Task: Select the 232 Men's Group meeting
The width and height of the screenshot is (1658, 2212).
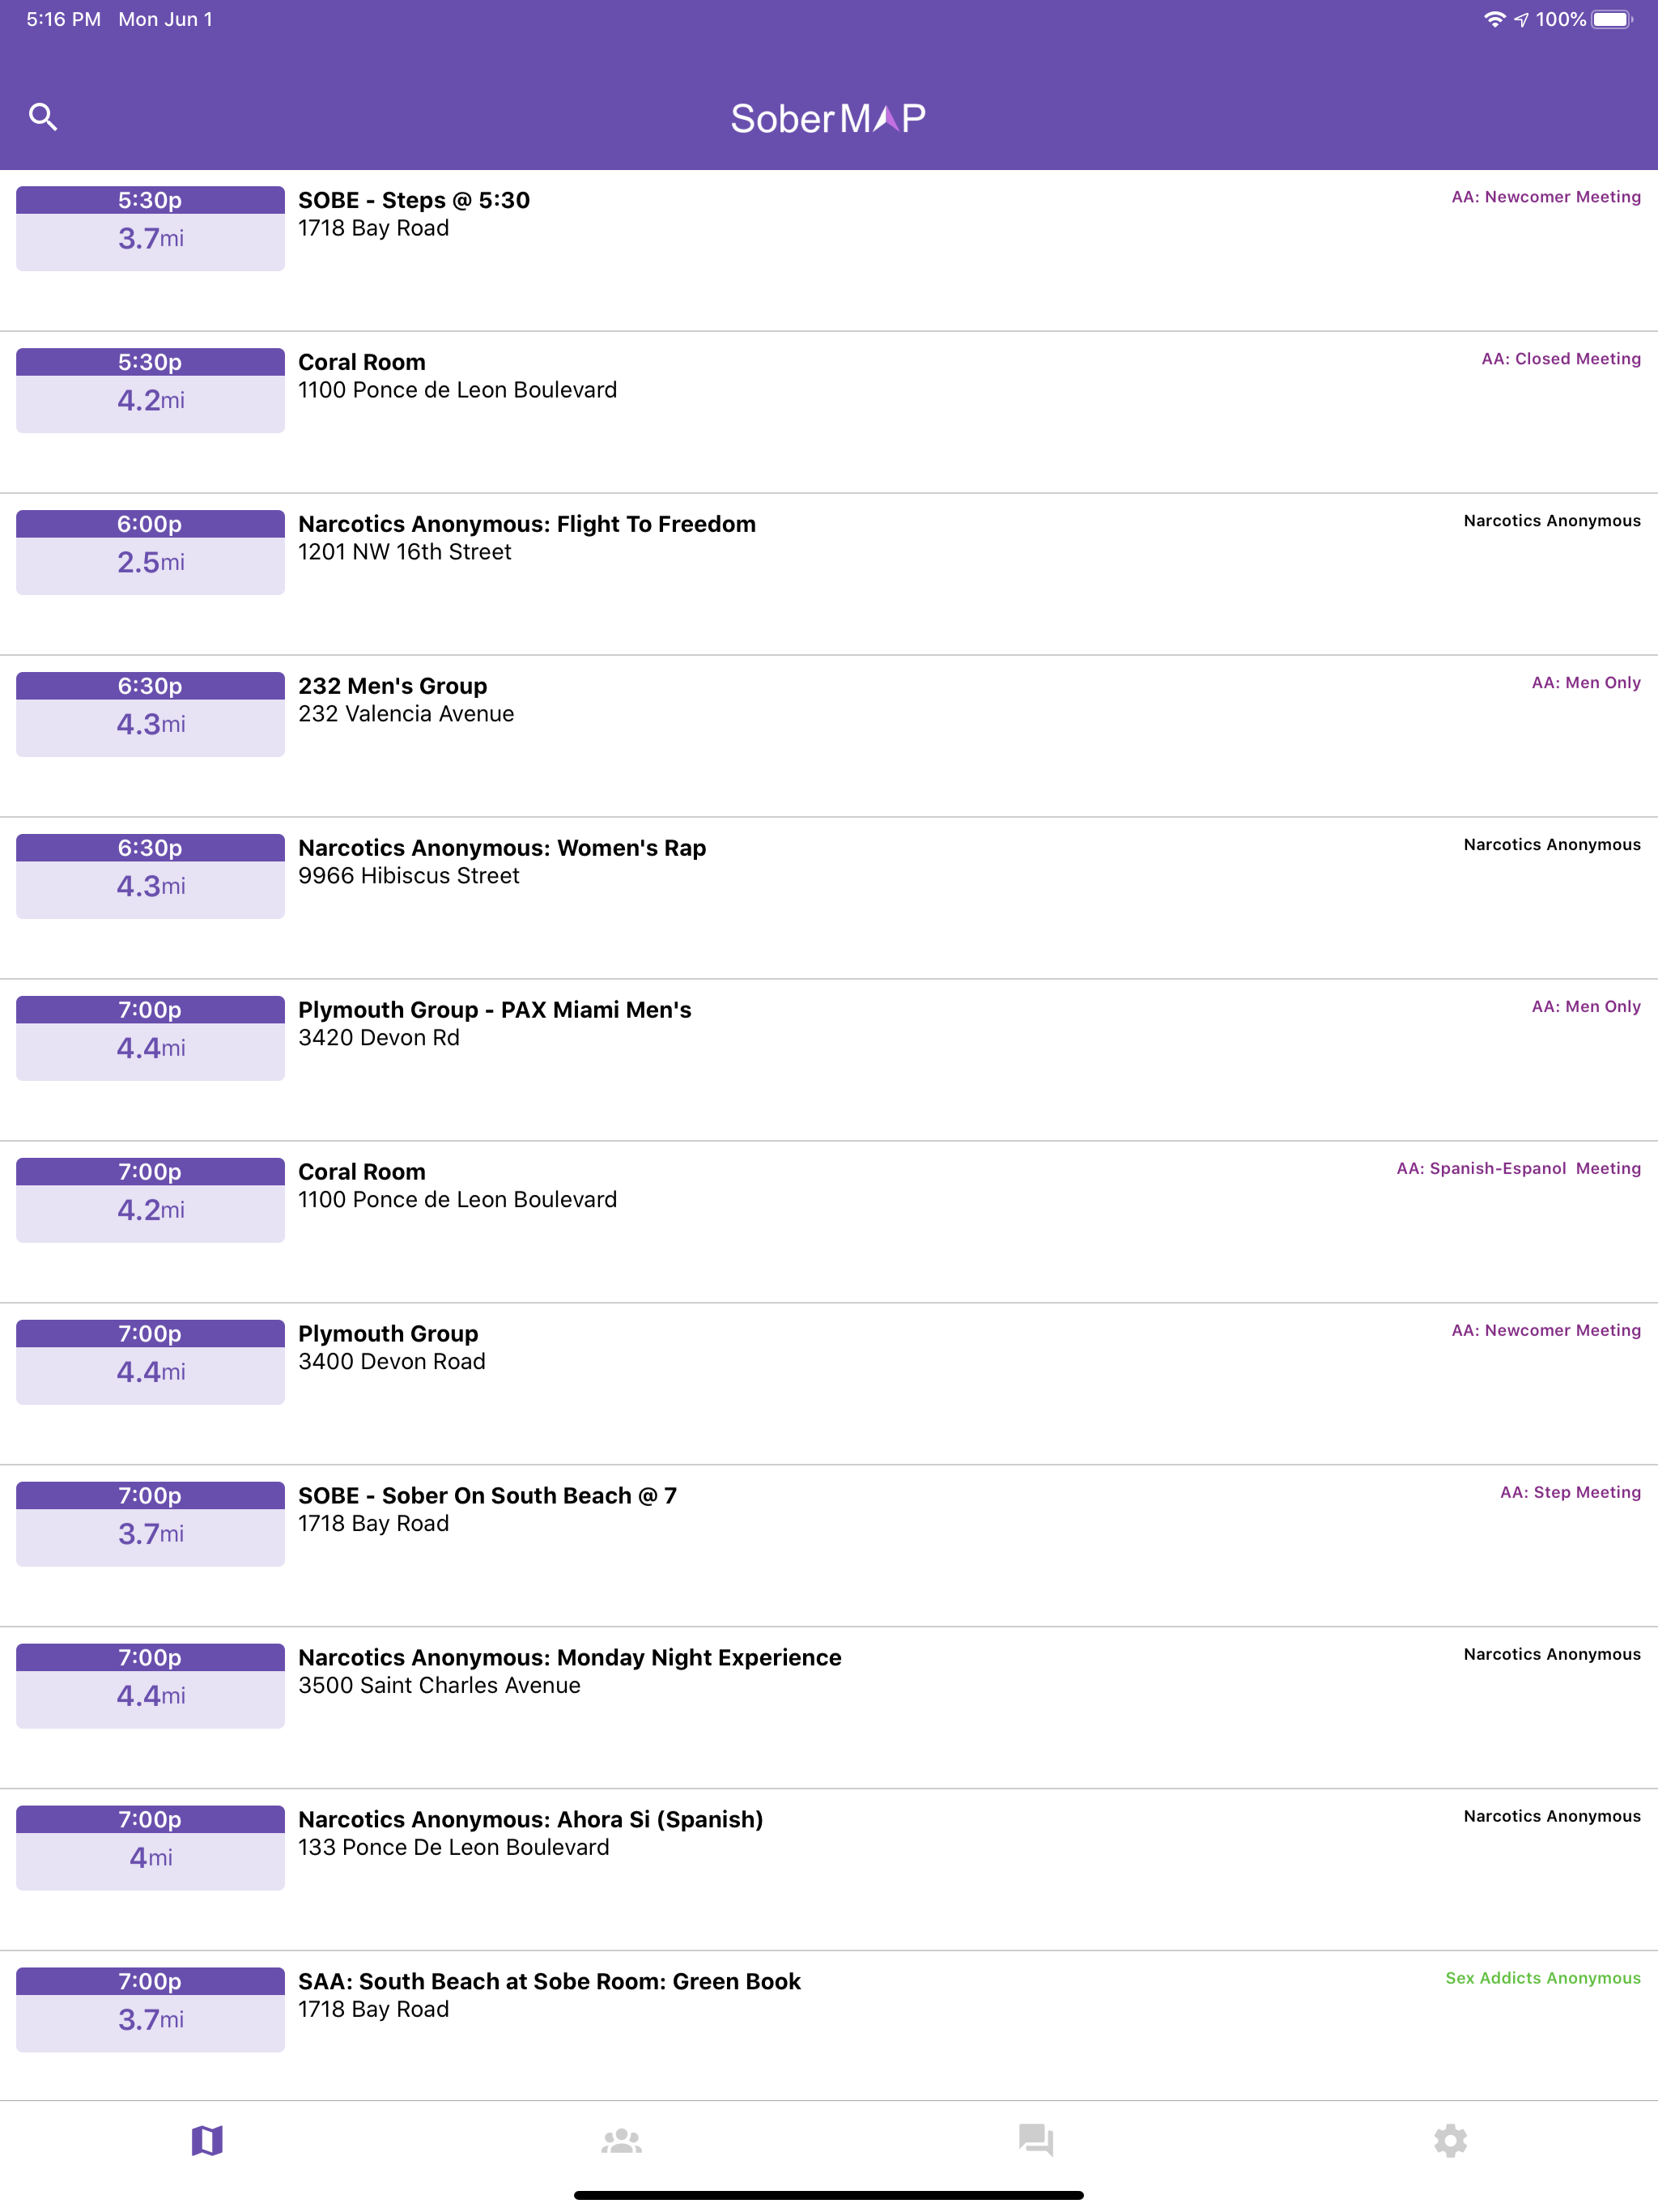Action: tap(393, 686)
